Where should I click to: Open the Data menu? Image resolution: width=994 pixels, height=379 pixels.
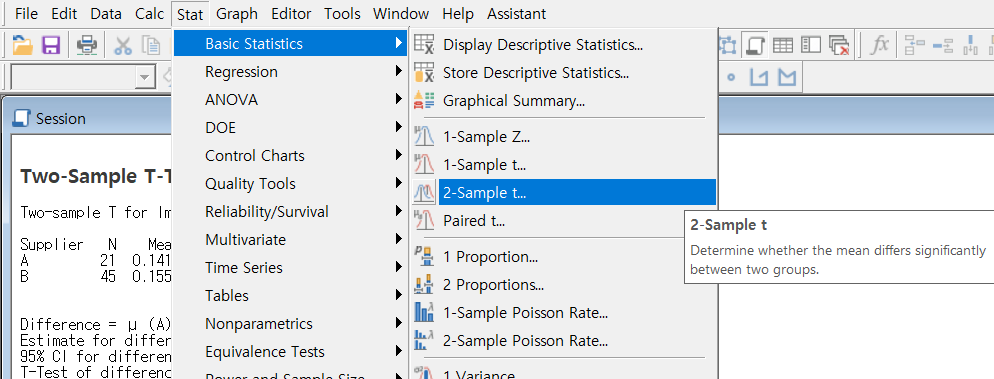point(106,13)
